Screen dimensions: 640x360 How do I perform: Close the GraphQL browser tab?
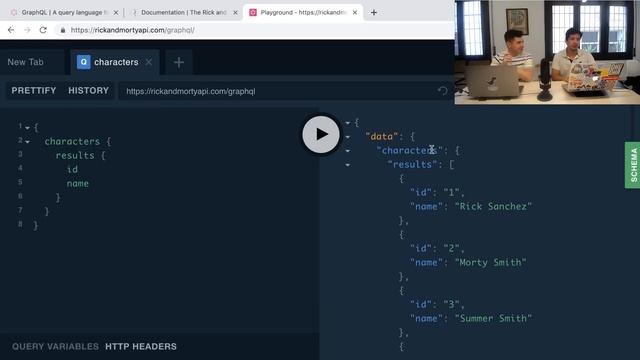(116, 13)
